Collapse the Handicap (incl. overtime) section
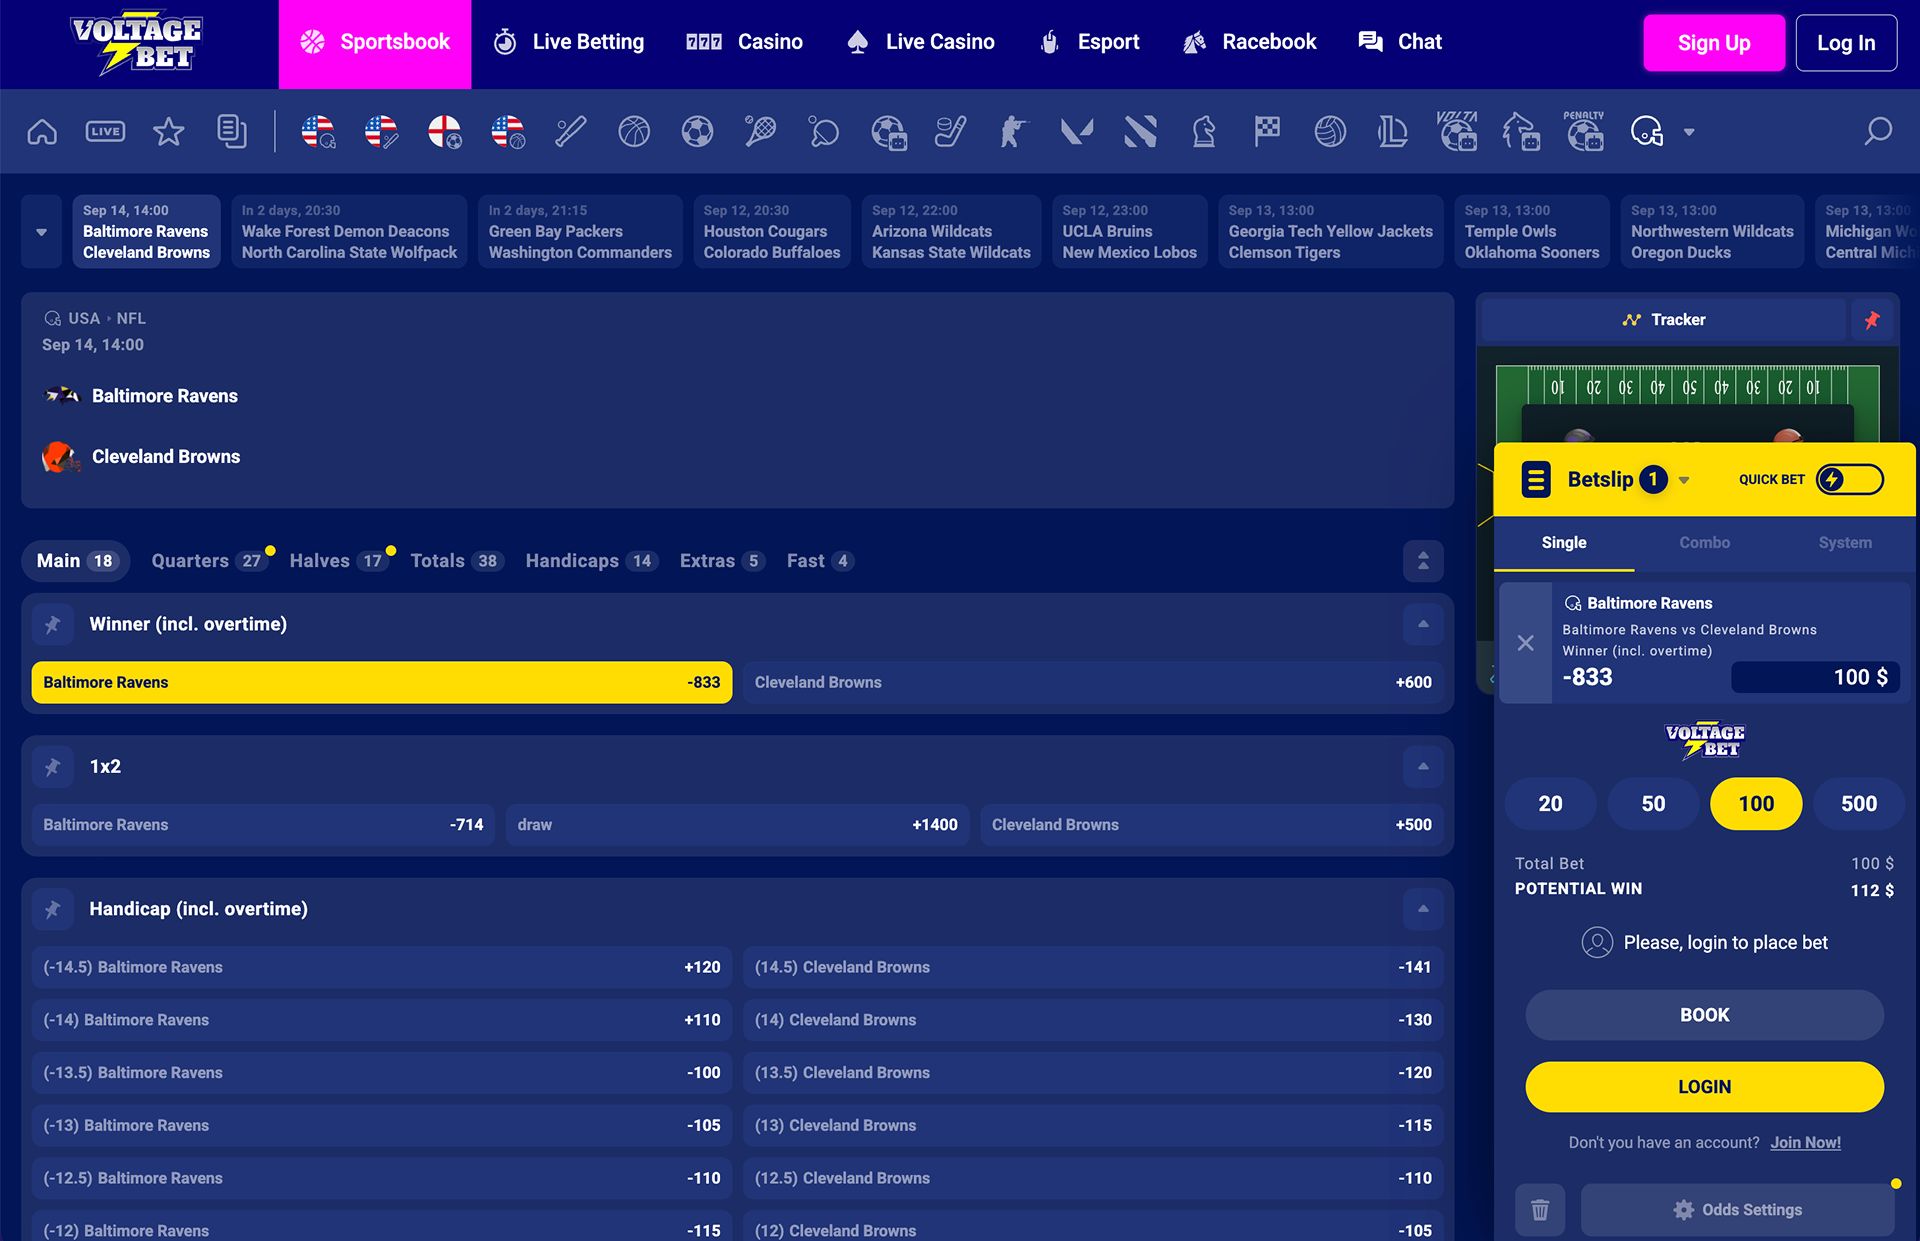The height and width of the screenshot is (1241, 1920). point(1422,909)
